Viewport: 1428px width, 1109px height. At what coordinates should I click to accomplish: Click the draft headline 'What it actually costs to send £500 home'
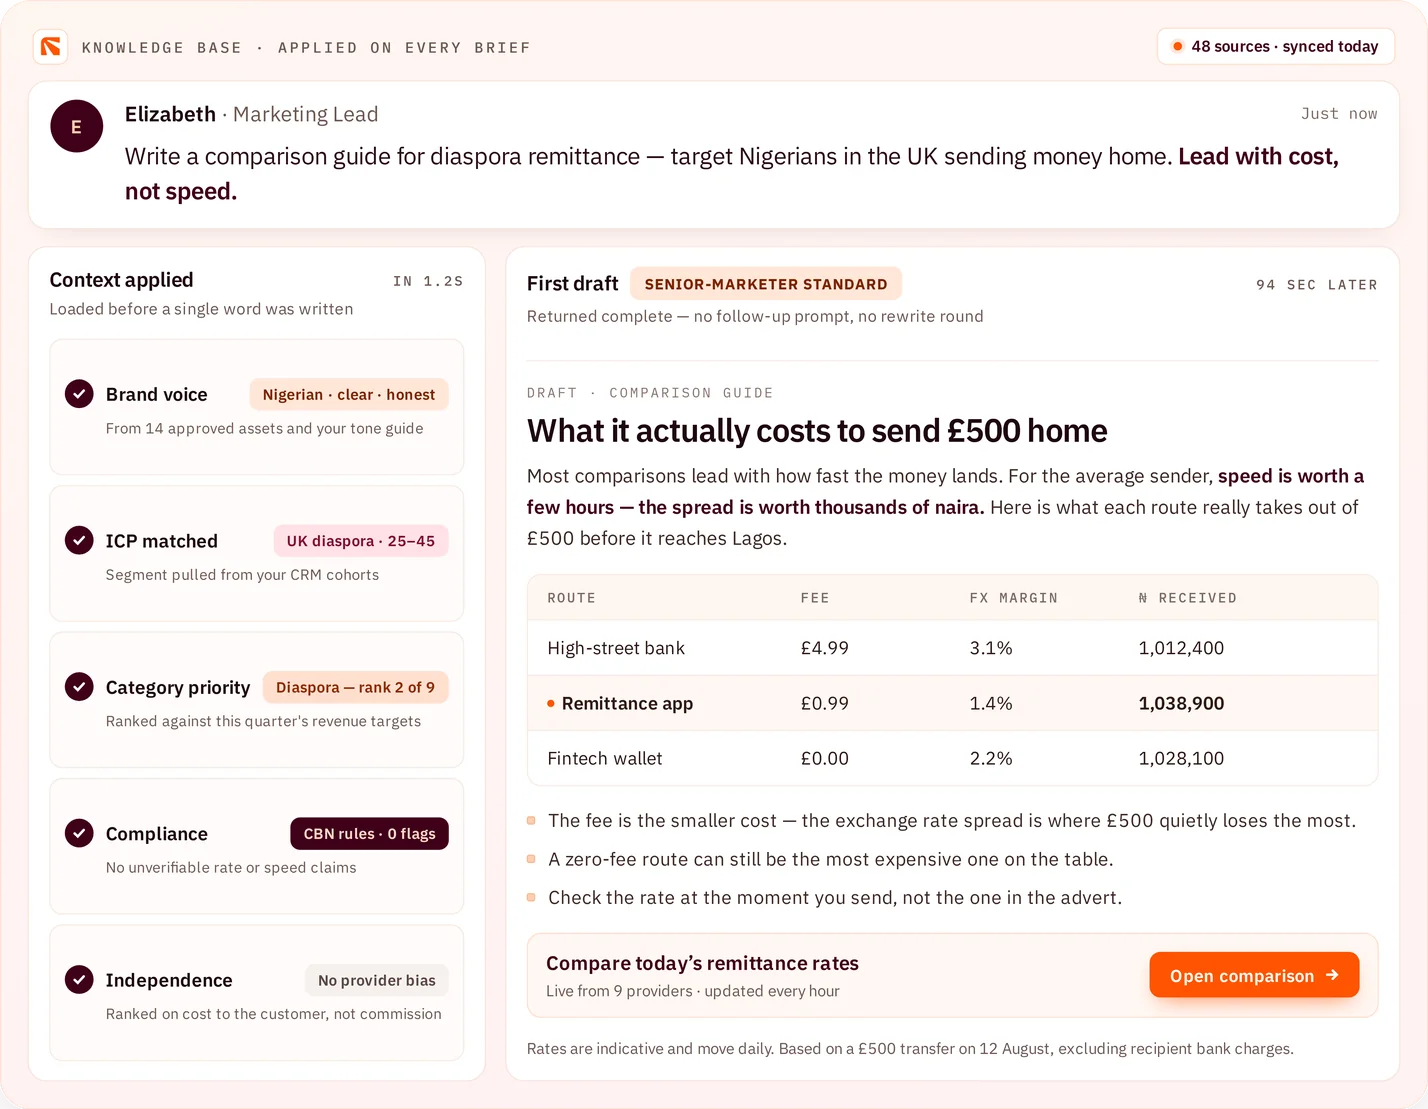click(817, 431)
